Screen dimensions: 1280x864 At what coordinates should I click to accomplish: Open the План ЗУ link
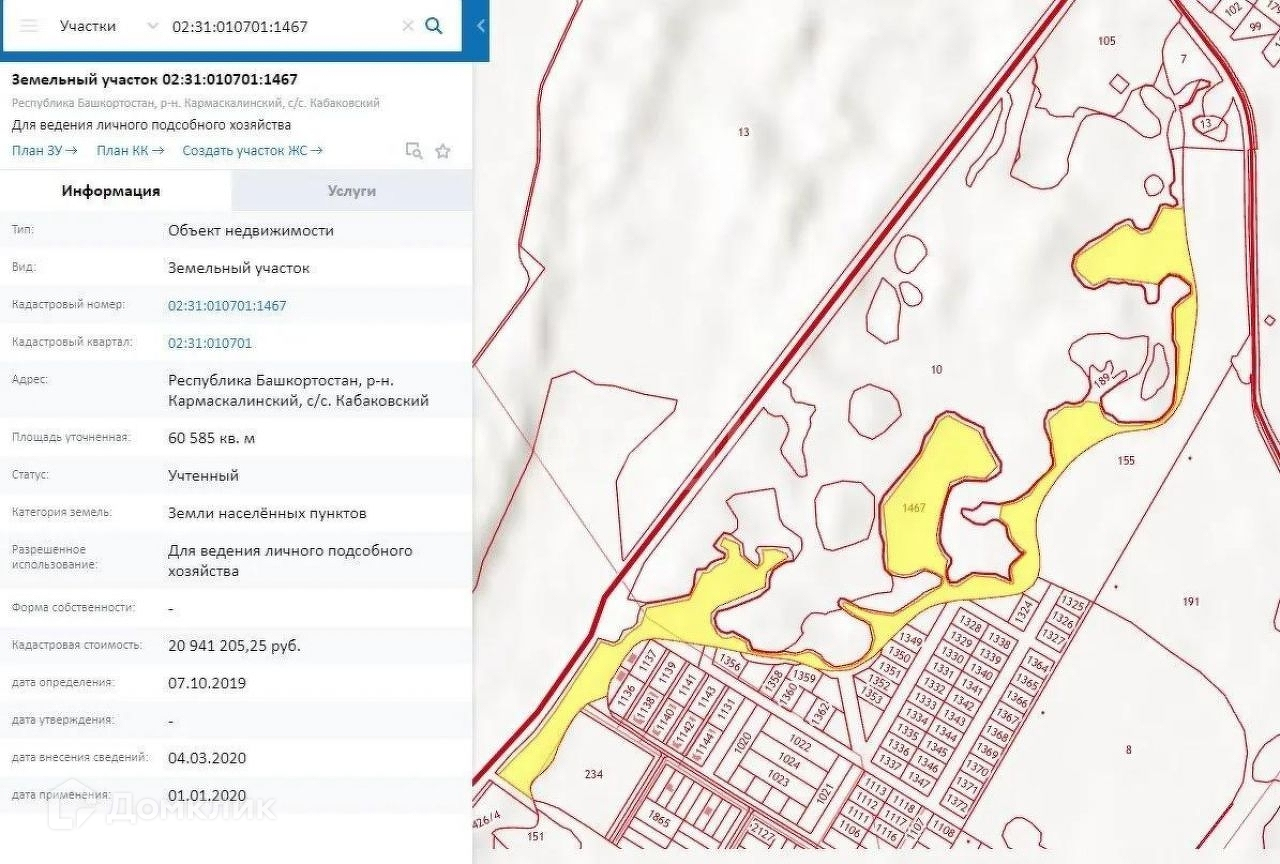click(x=45, y=151)
